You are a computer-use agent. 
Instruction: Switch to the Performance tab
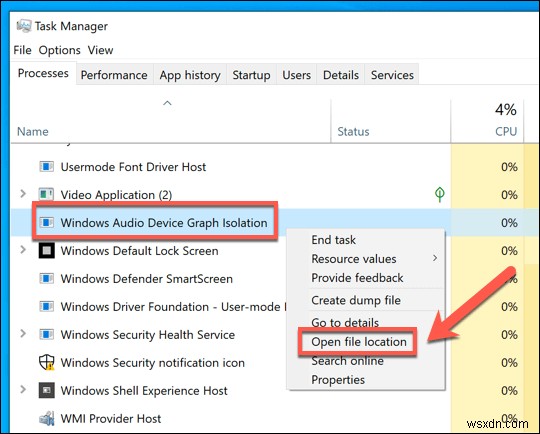pos(114,75)
